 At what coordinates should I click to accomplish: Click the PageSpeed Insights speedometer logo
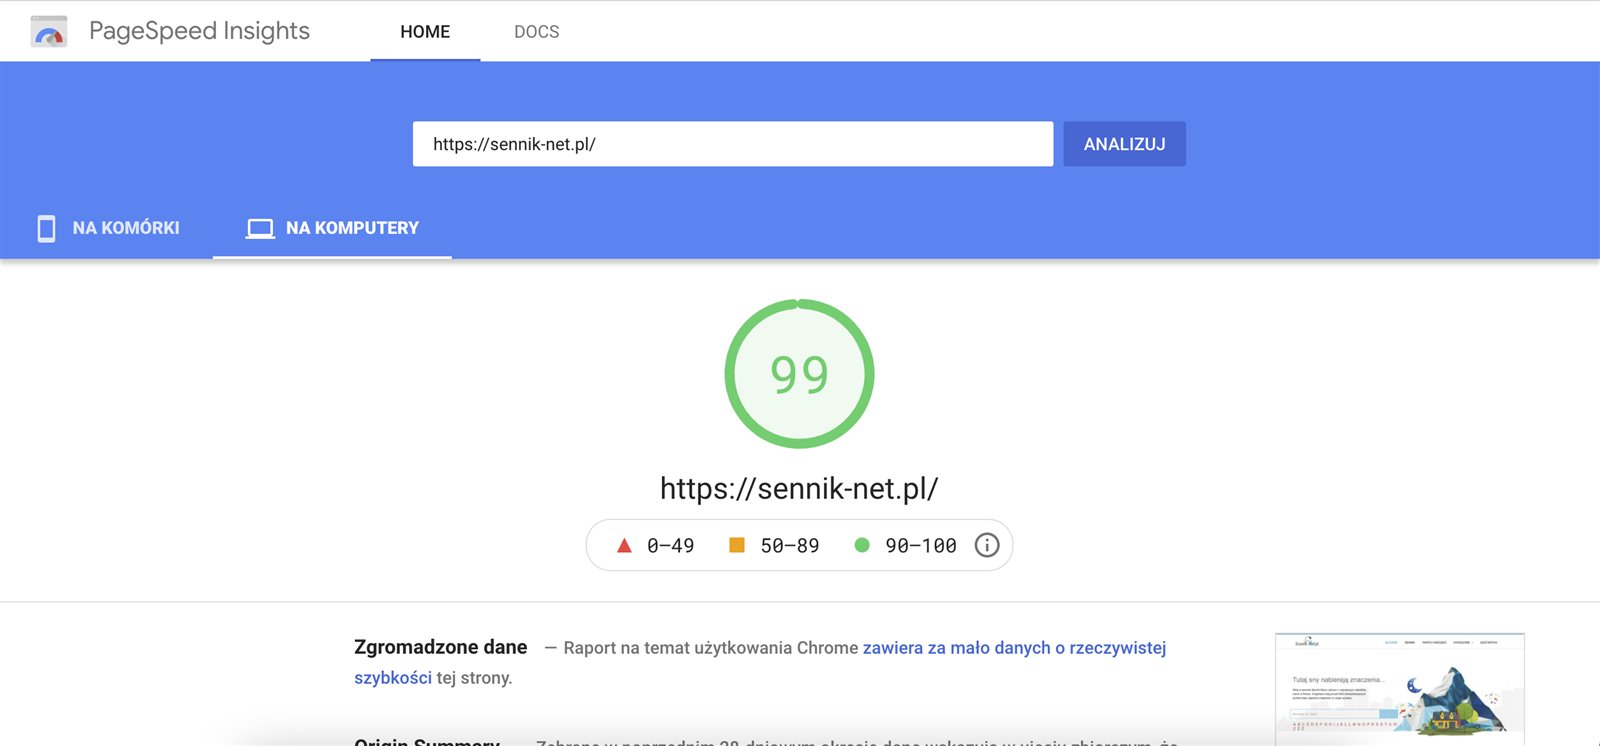coord(49,32)
